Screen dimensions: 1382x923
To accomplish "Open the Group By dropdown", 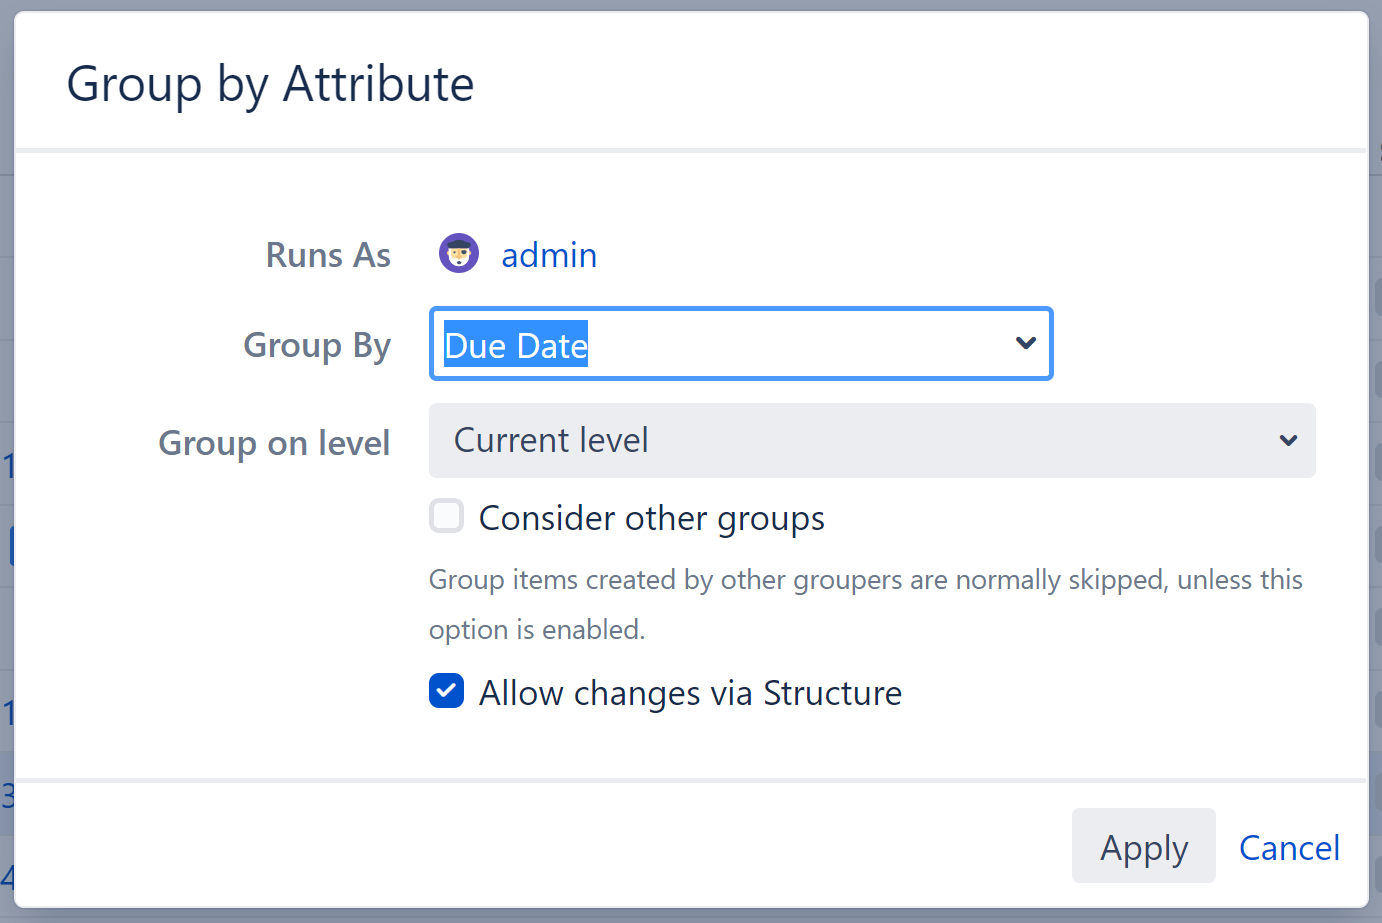I will pyautogui.click(x=740, y=343).
